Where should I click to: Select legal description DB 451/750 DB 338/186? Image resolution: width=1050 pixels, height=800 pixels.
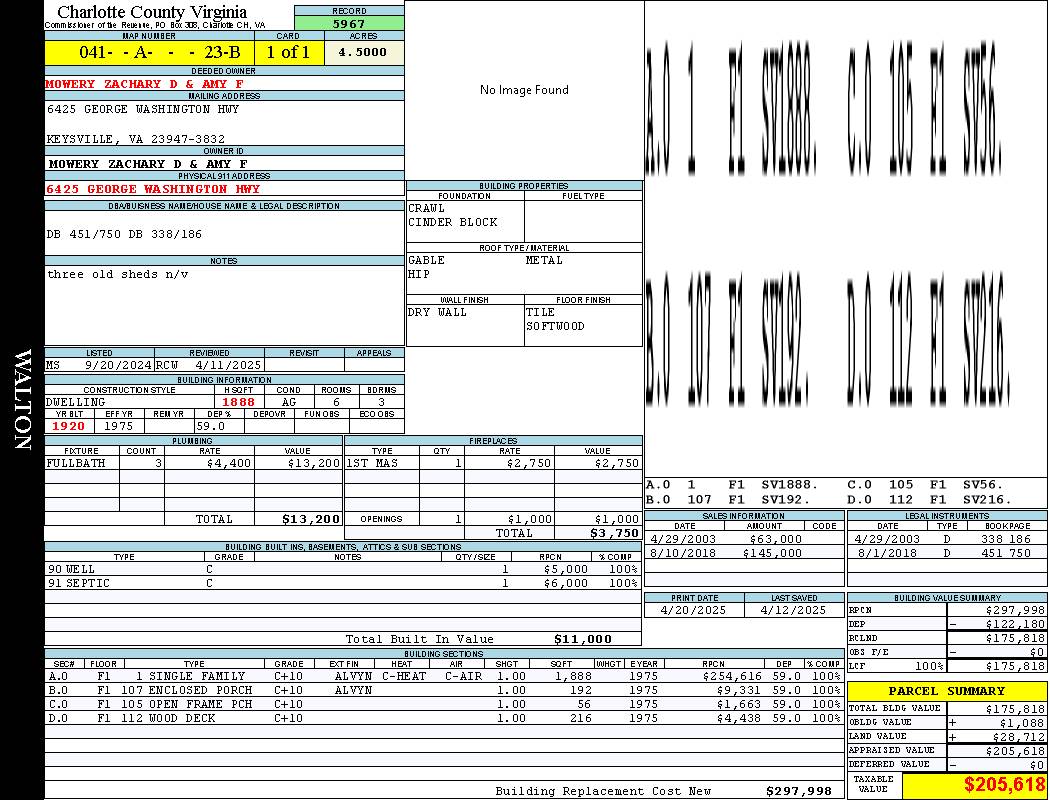click(124, 234)
